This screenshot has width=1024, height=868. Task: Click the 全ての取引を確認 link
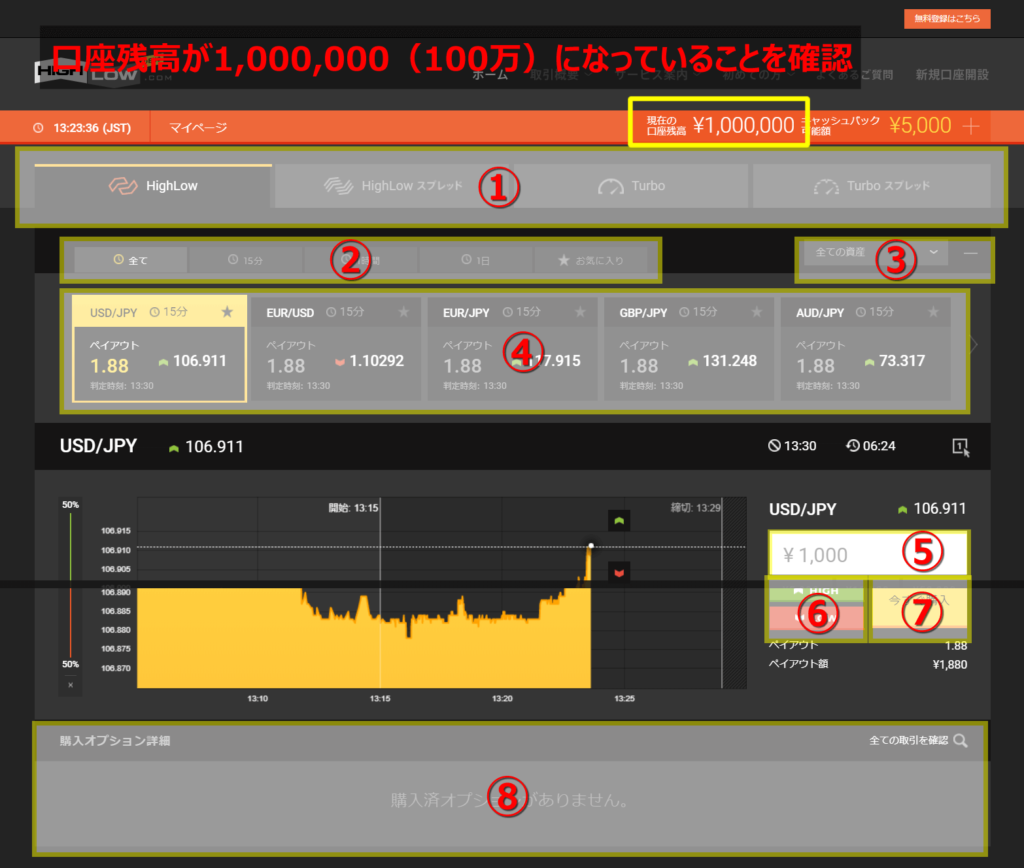908,740
